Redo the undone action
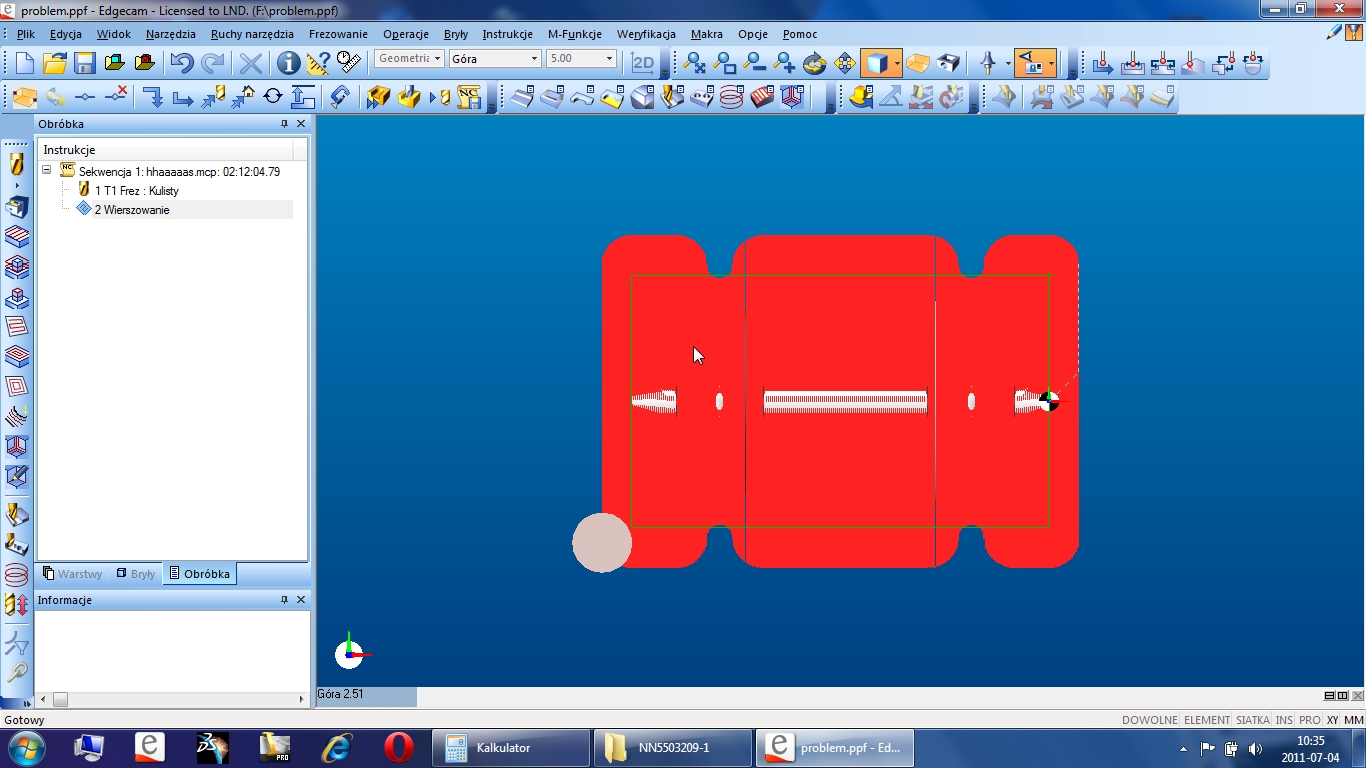Viewport: 1366px width, 768px height. click(x=212, y=63)
